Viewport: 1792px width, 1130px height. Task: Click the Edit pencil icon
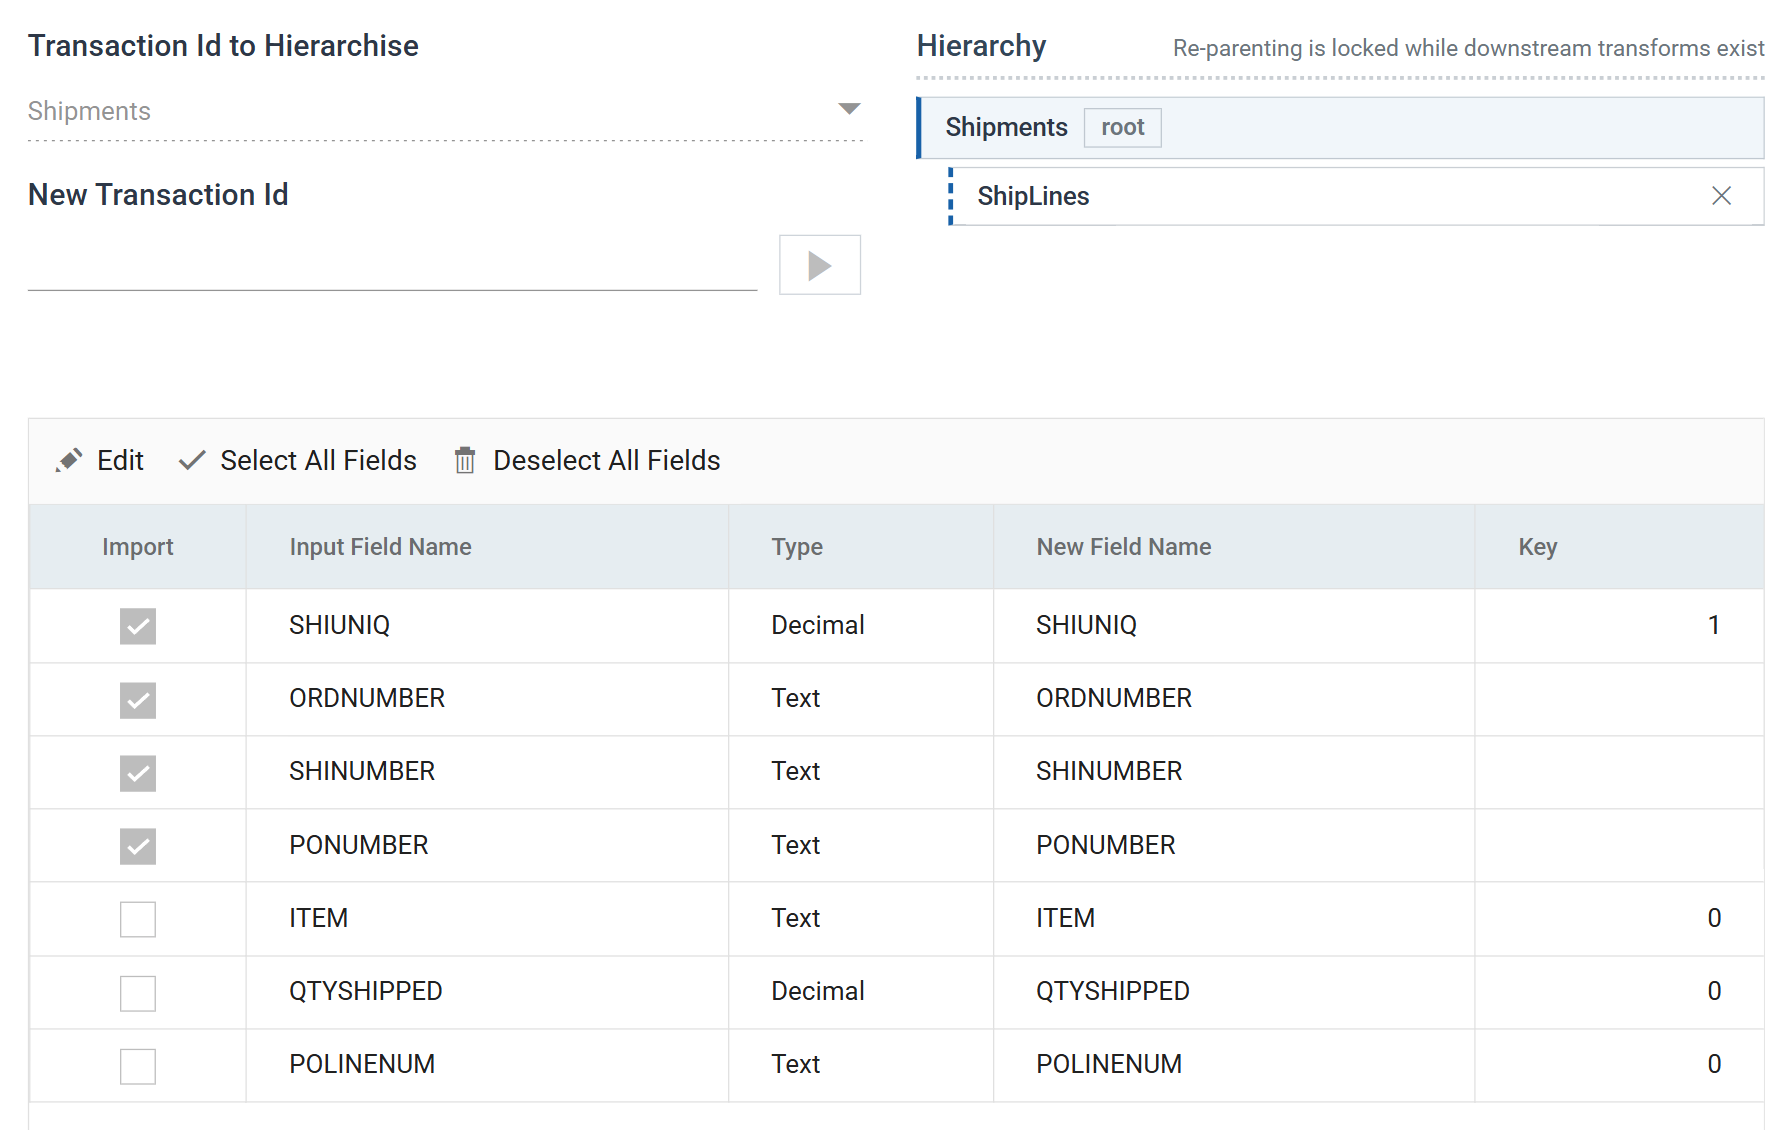pos(69,460)
